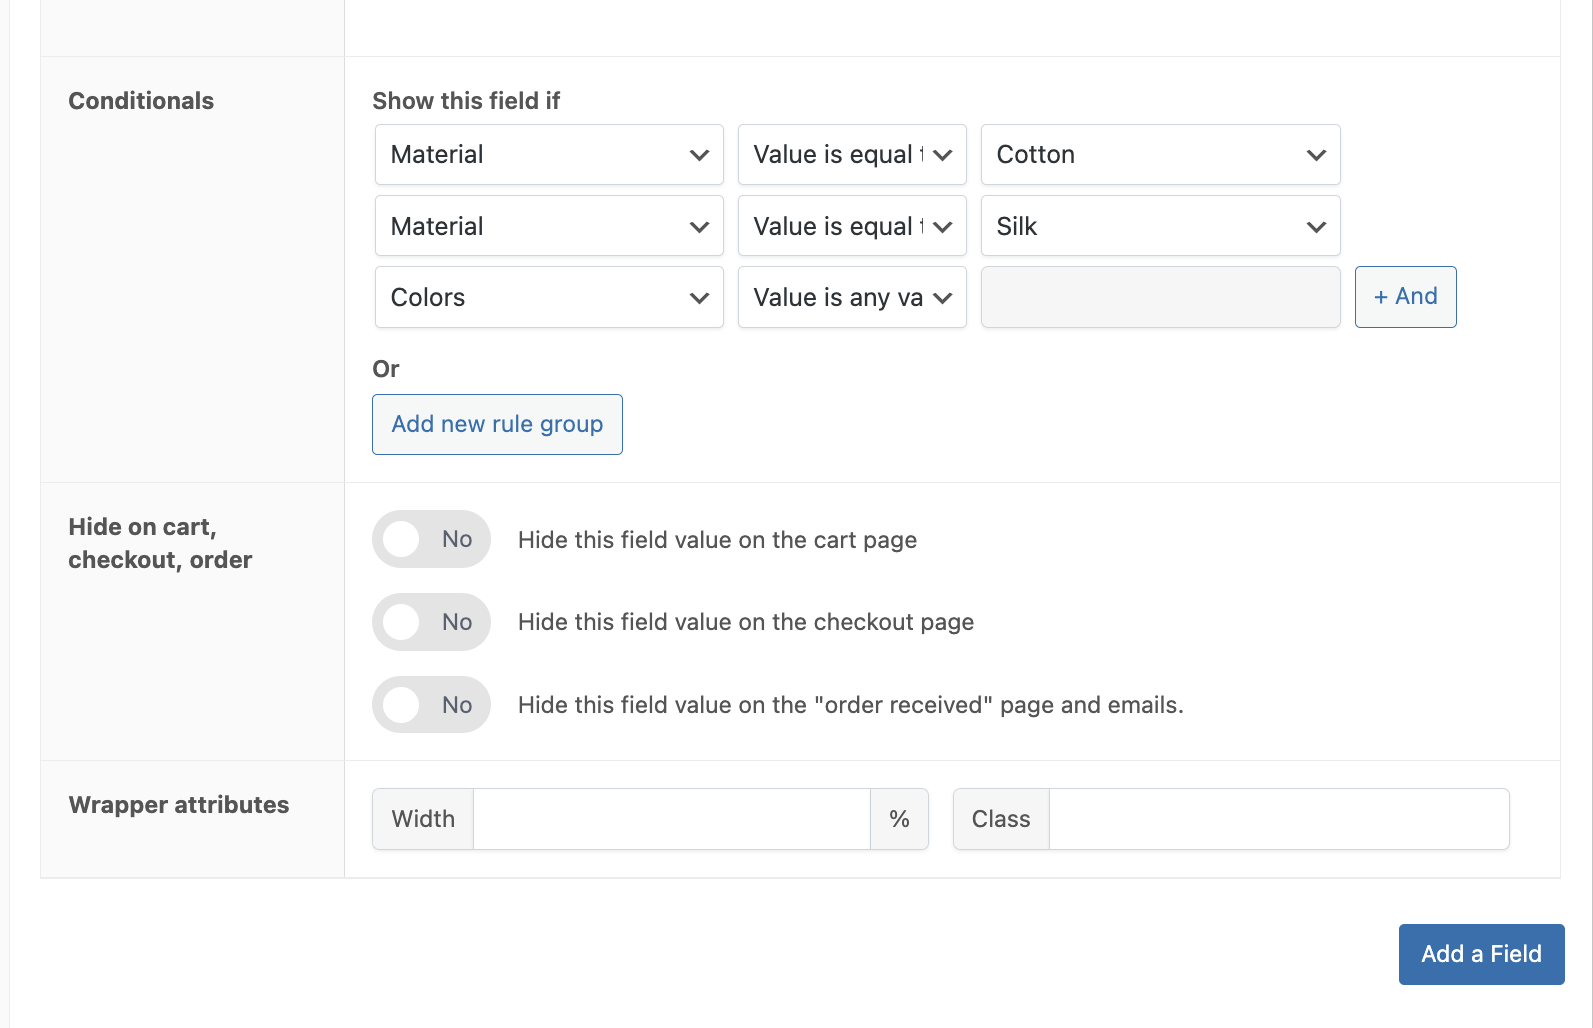Open first row 'Value is equal' operator dropdown
The height and width of the screenshot is (1028, 1593).
tap(851, 155)
